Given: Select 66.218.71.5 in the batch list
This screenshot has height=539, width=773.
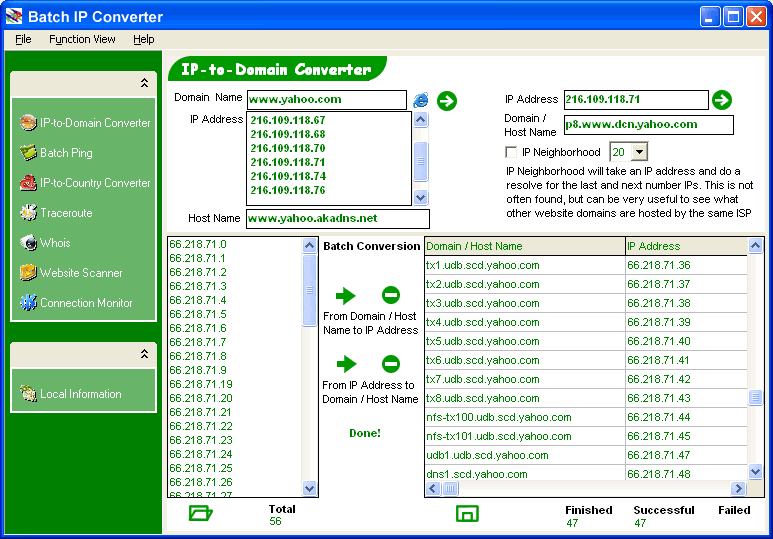Looking at the screenshot, I should pos(198,314).
